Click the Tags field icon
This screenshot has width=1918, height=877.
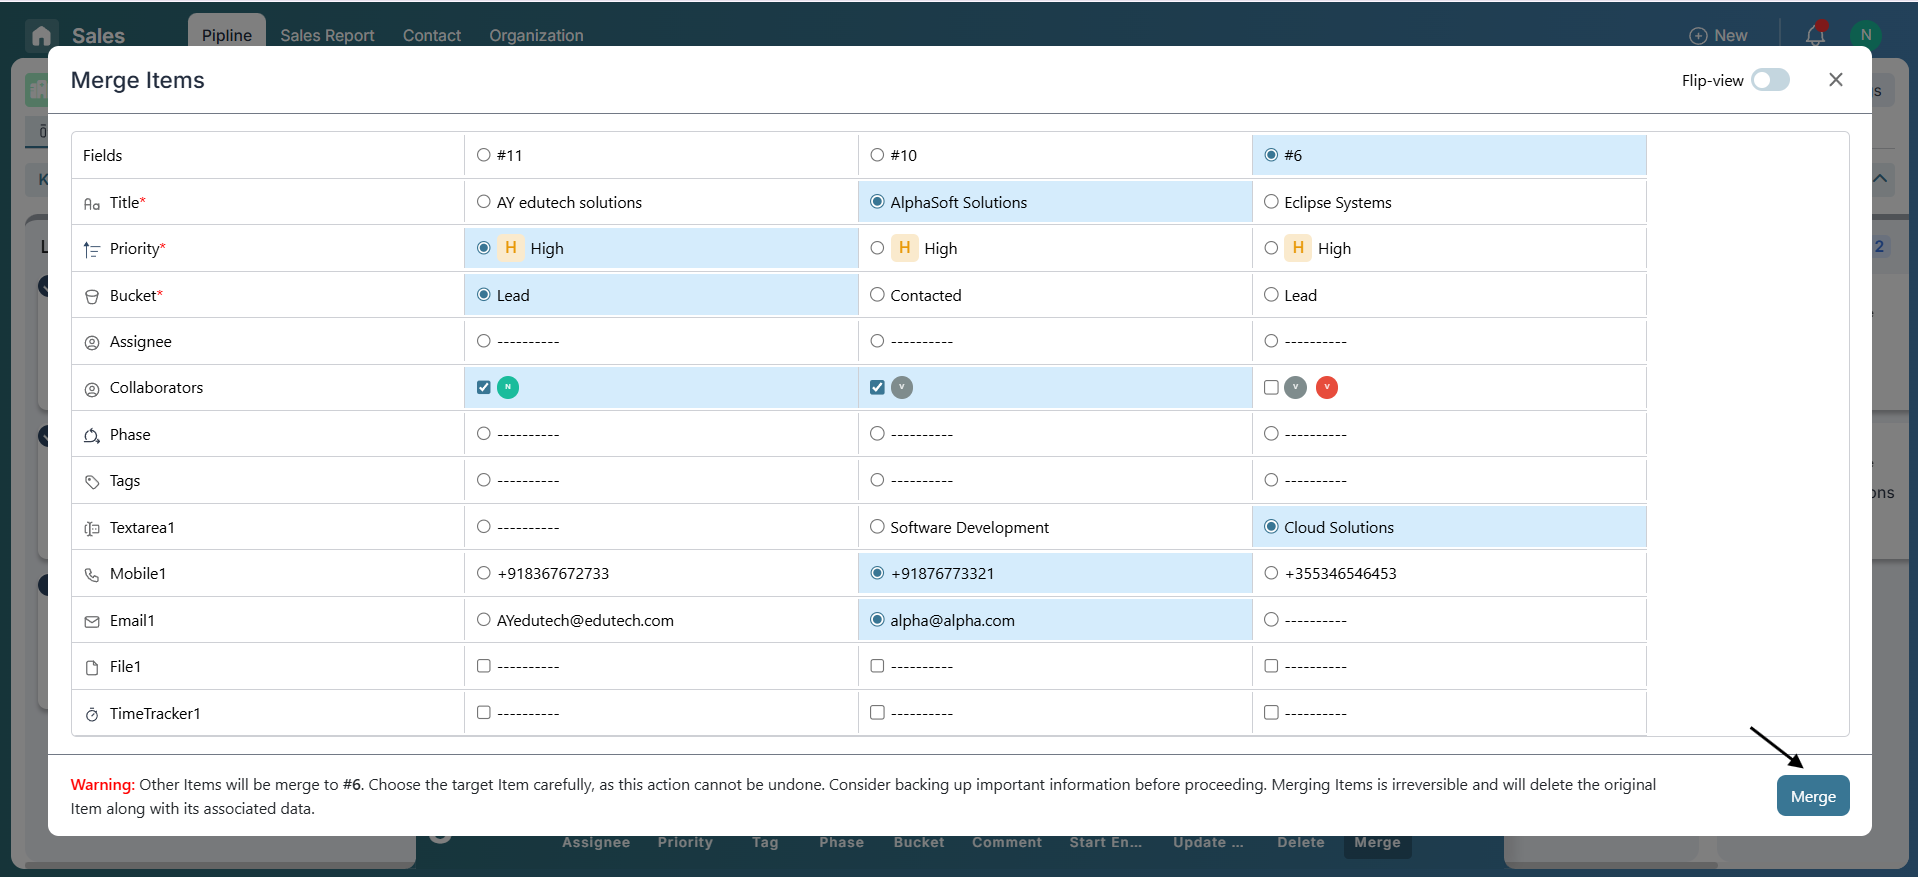point(92,482)
